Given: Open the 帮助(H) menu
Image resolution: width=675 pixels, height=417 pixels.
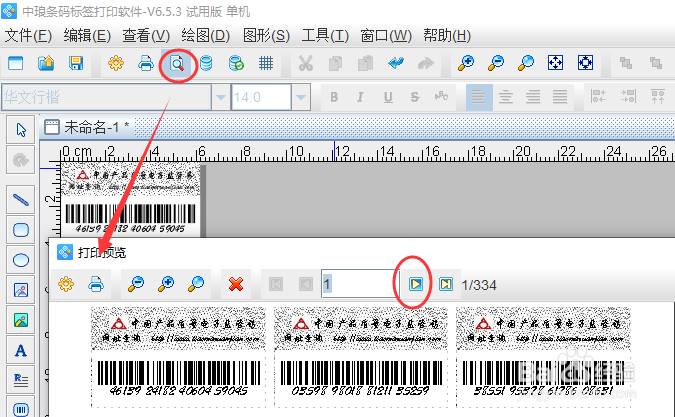Looking at the screenshot, I should [447, 35].
